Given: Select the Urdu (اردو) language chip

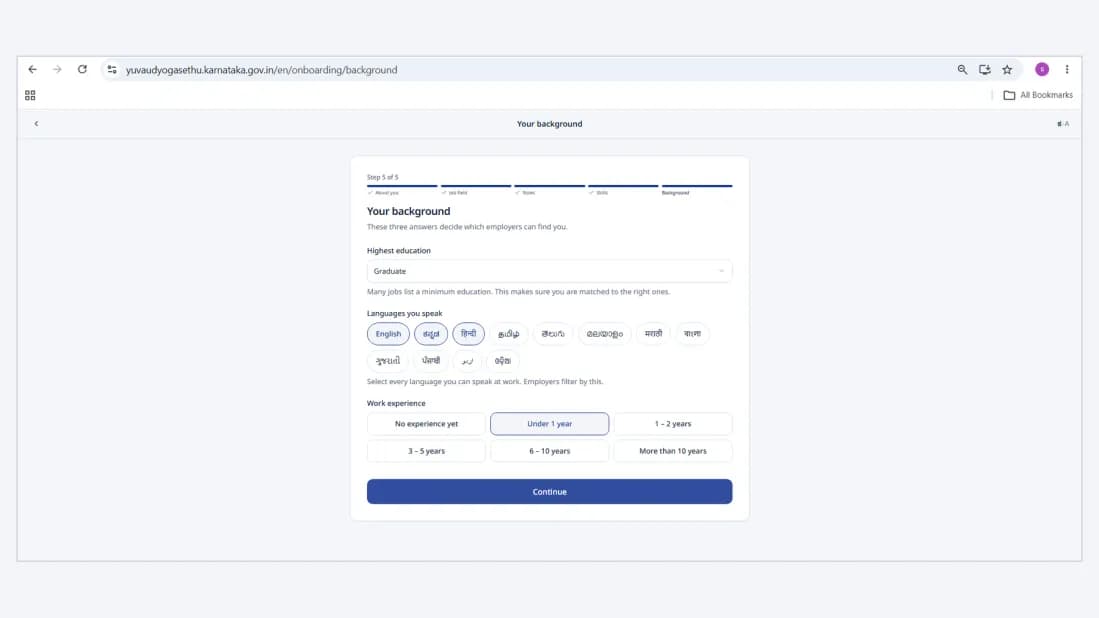Looking at the screenshot, I should pos(467,361).
